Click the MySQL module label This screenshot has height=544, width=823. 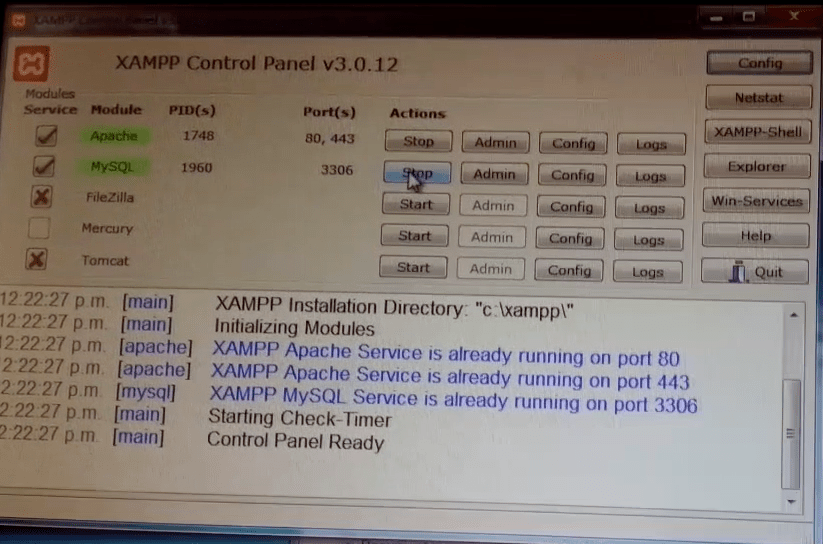[x=112, y=167]
